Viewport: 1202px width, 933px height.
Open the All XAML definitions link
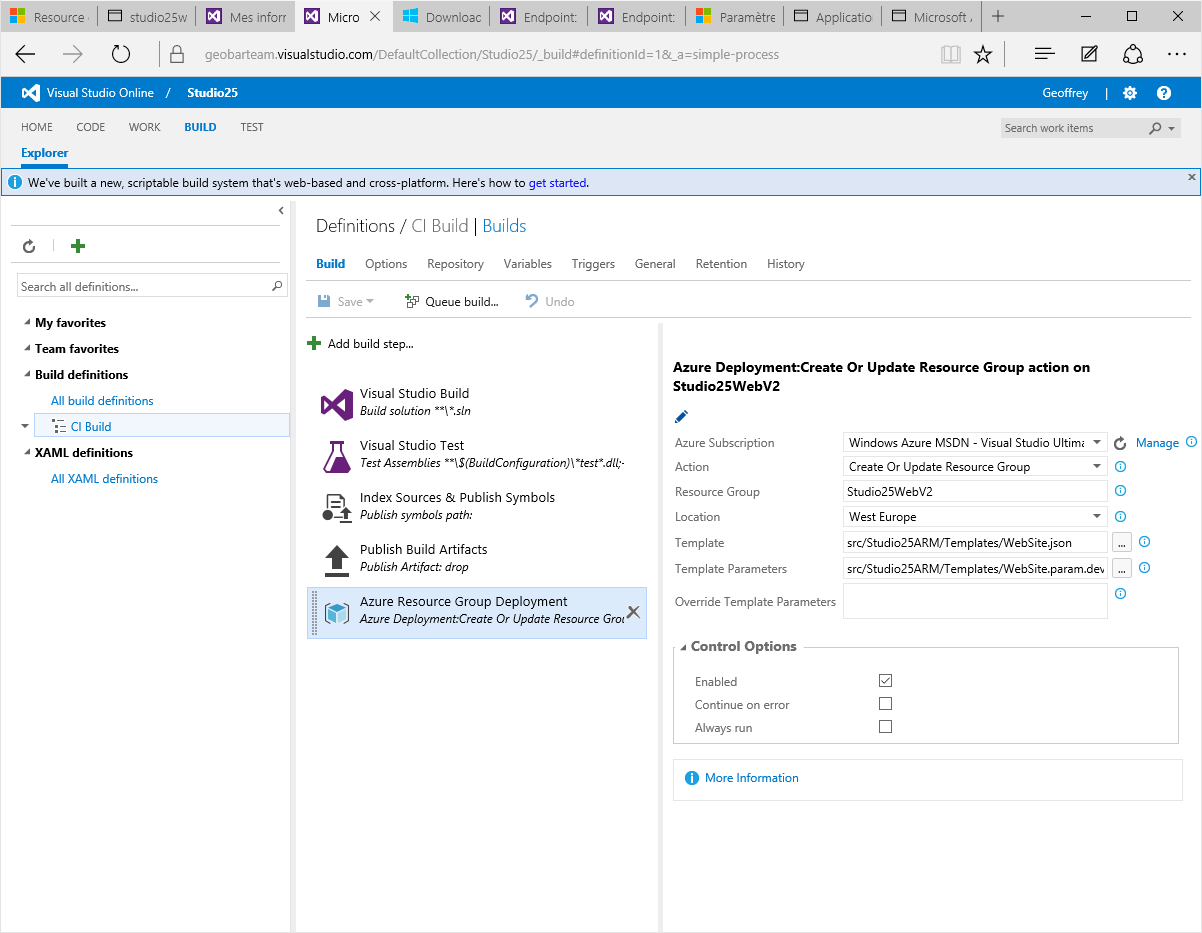click(x=104, y=479)
